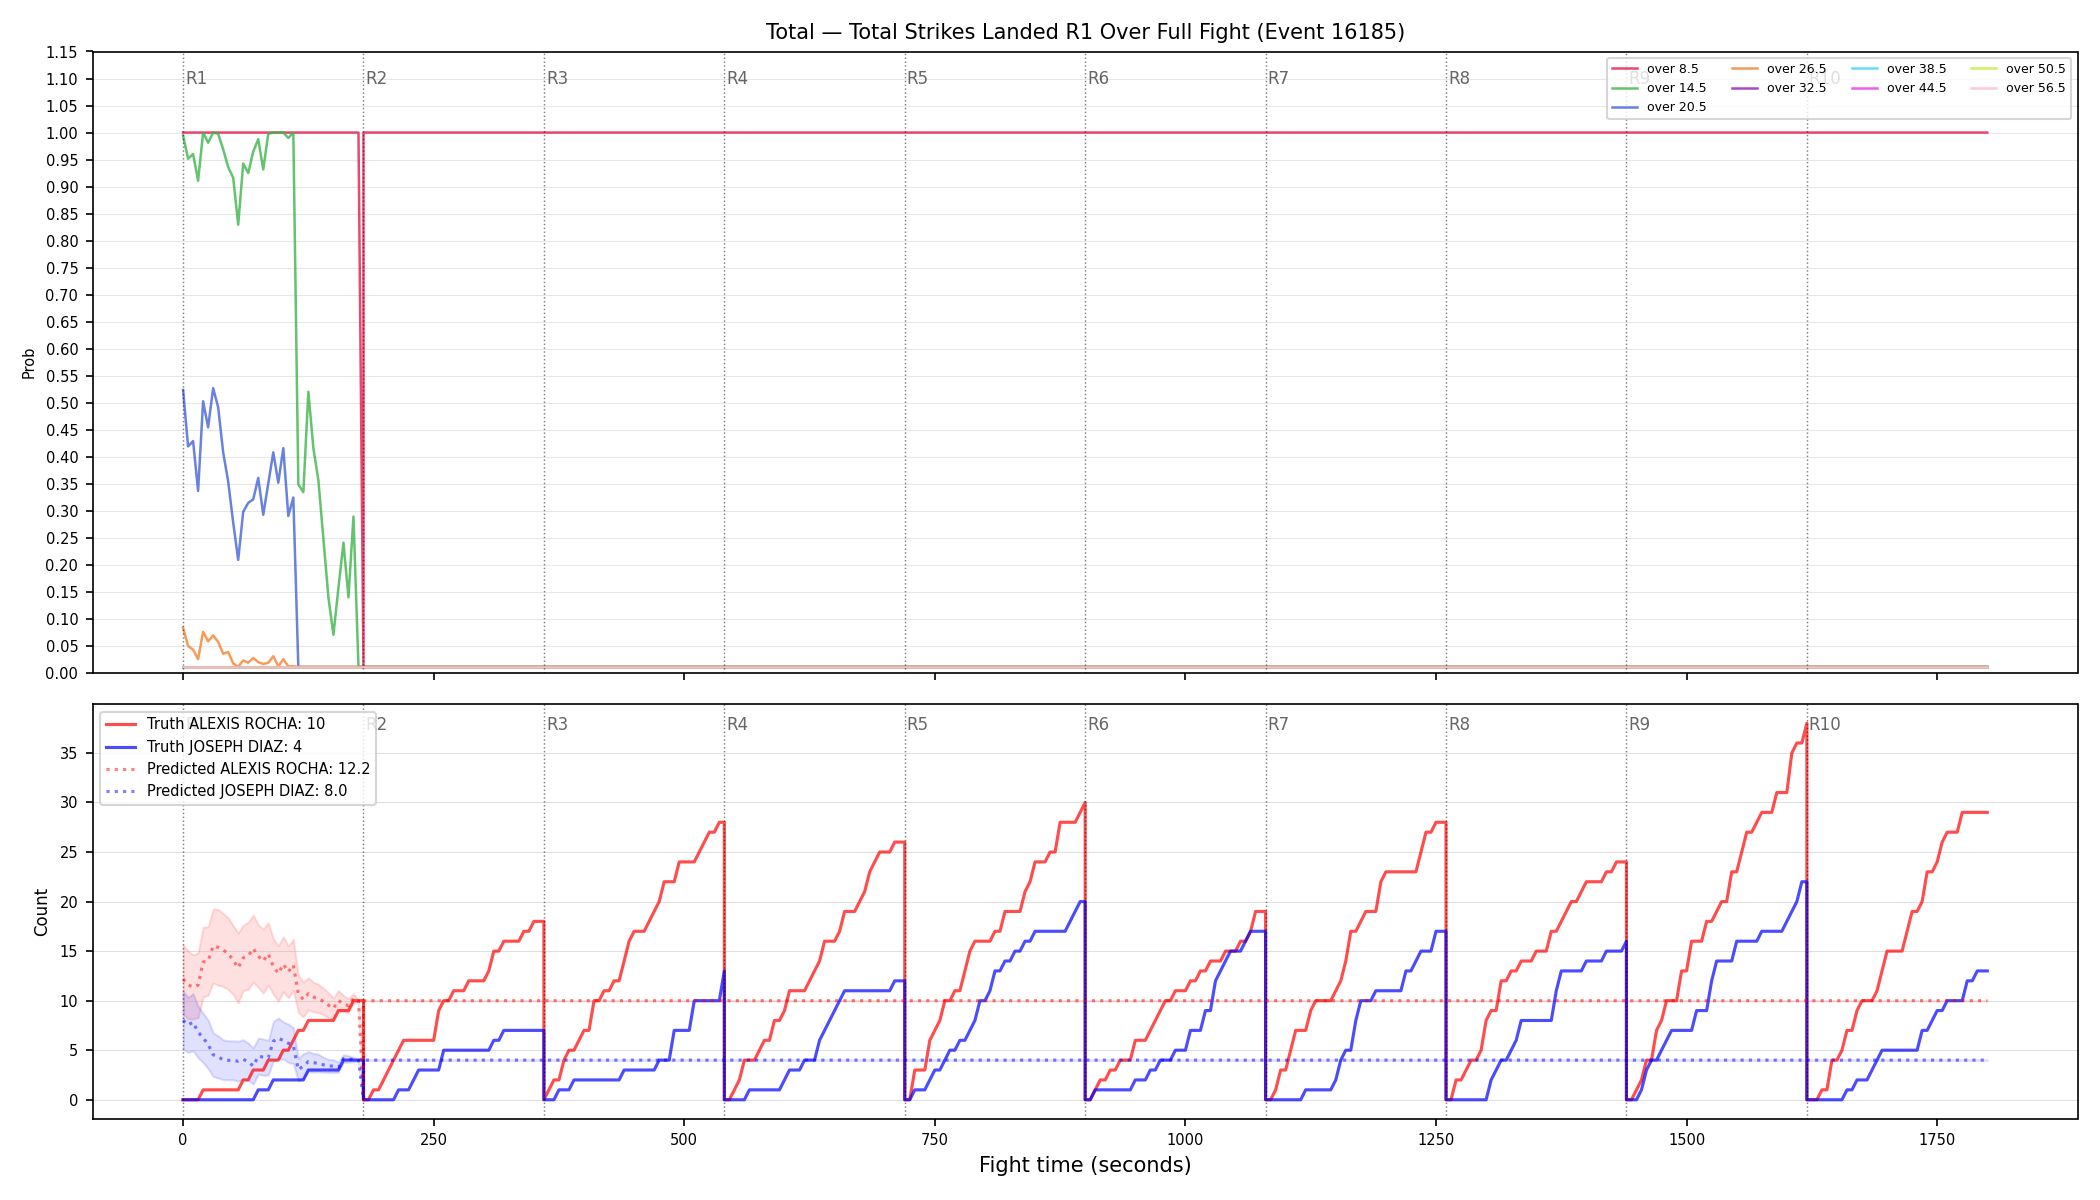Click the 750 tick on fight time axis
The image size is (2100, 1200).
coord(935,1139)
